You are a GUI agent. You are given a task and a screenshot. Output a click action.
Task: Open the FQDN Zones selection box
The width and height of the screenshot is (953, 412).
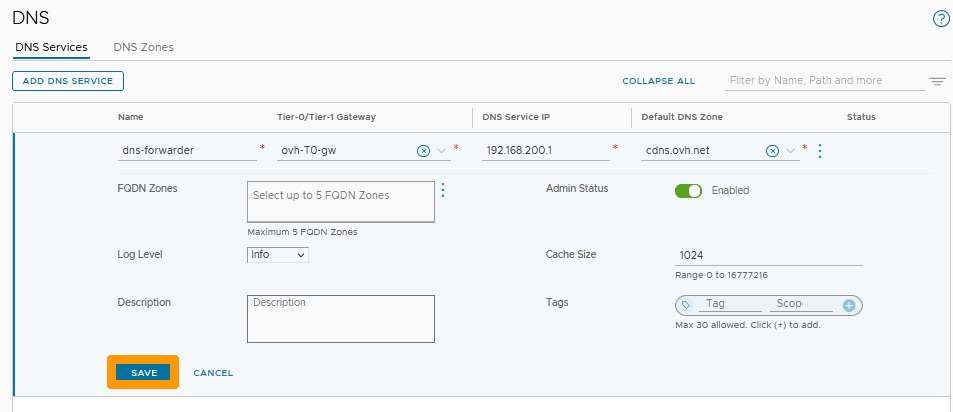point(341,202)
